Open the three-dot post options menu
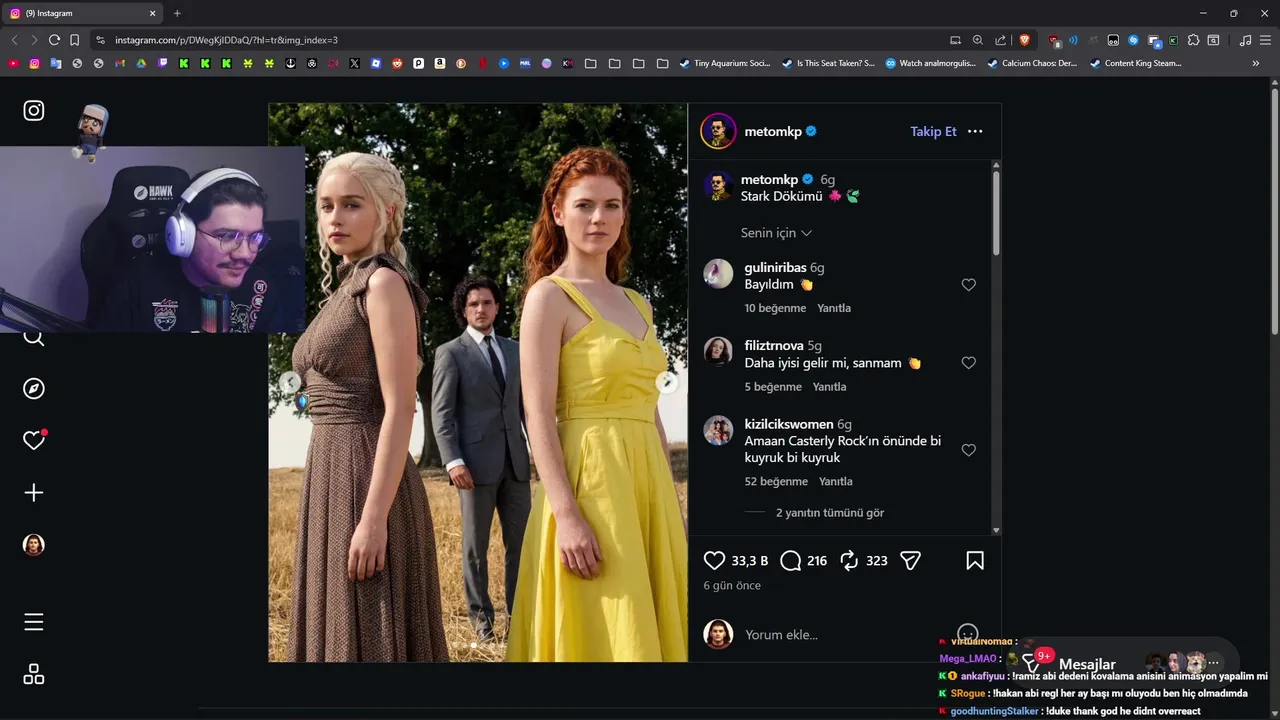Image resolution: width=1280 pixels, height=720 pixels. click(x=975, y=131)
